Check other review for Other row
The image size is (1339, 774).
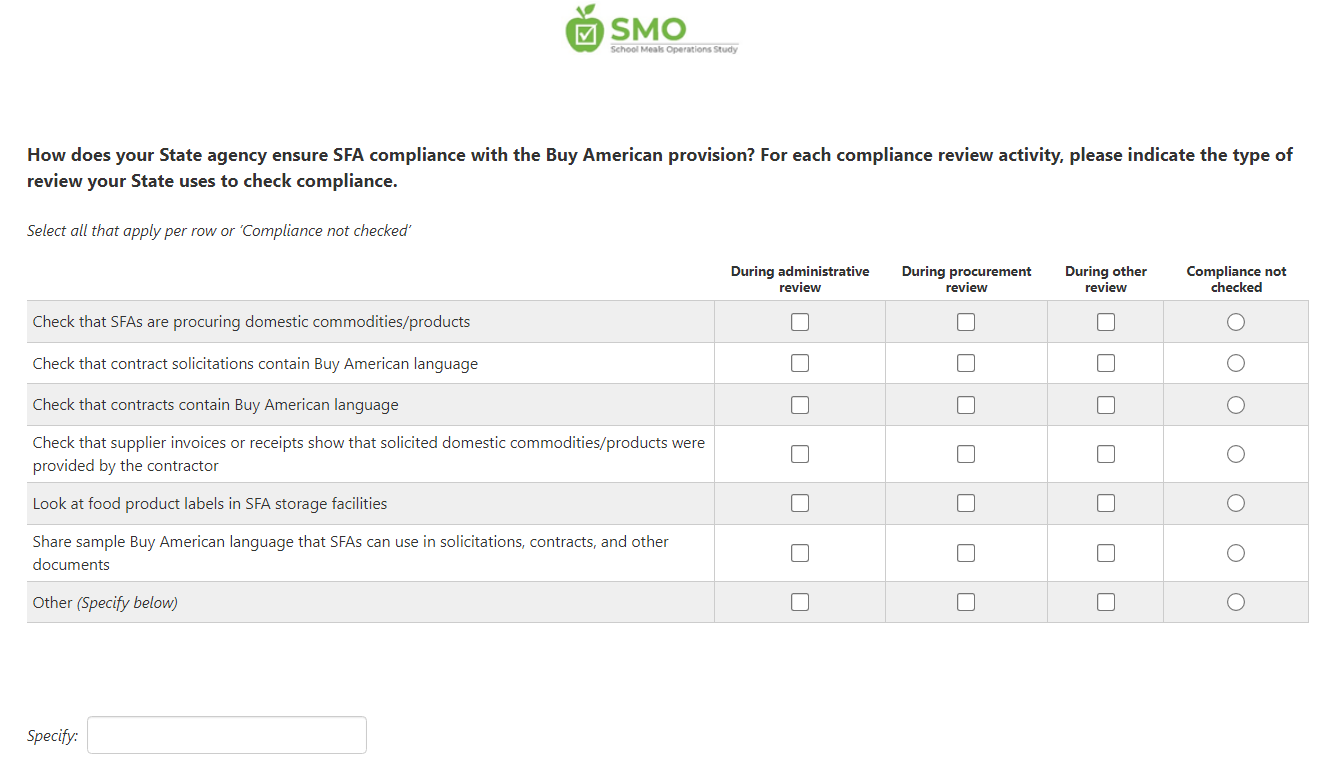1106,602
